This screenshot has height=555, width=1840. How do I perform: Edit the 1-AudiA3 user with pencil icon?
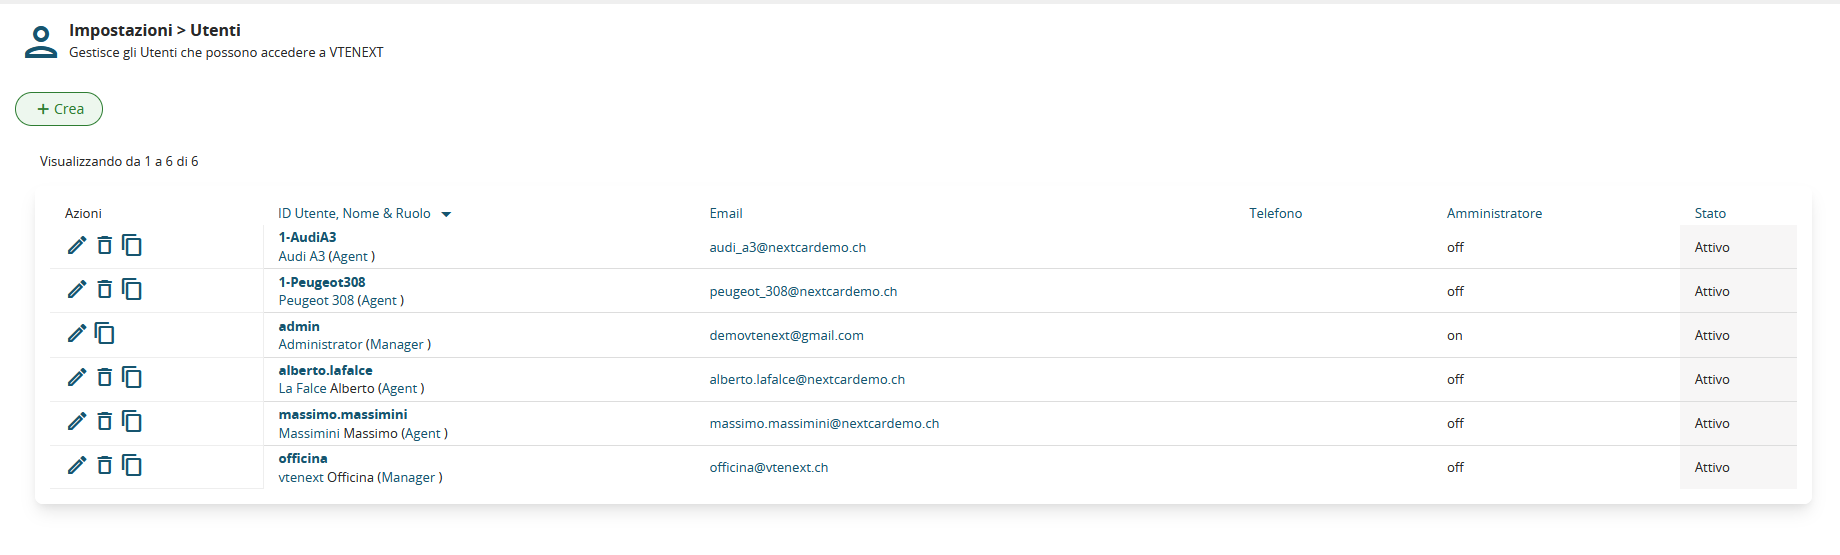click(77, 245)
